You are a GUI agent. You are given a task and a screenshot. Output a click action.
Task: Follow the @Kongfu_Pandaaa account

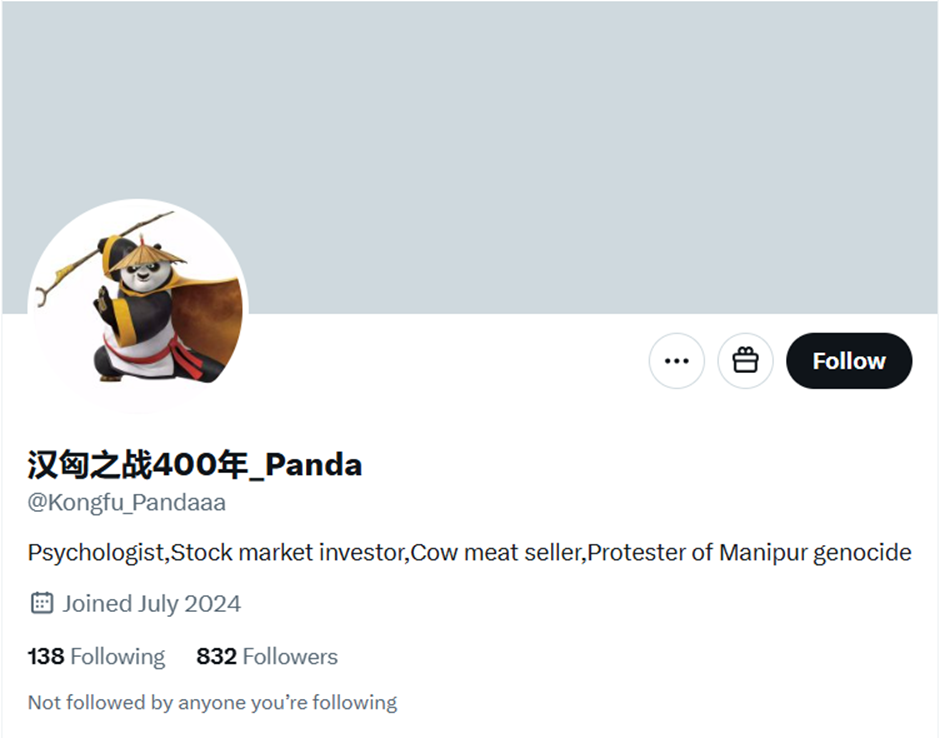849,361
